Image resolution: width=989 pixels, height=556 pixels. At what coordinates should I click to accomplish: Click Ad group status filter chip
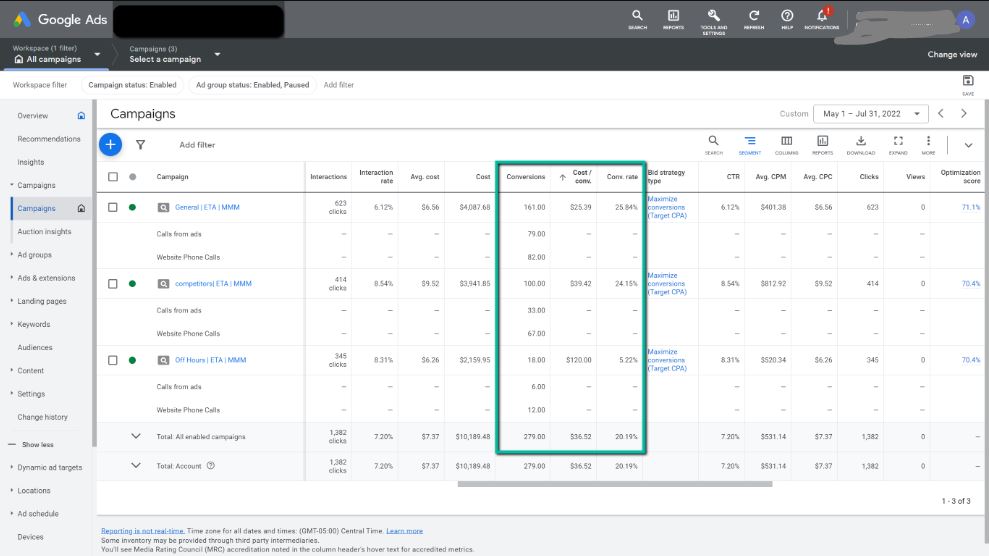tap(252, 84)
